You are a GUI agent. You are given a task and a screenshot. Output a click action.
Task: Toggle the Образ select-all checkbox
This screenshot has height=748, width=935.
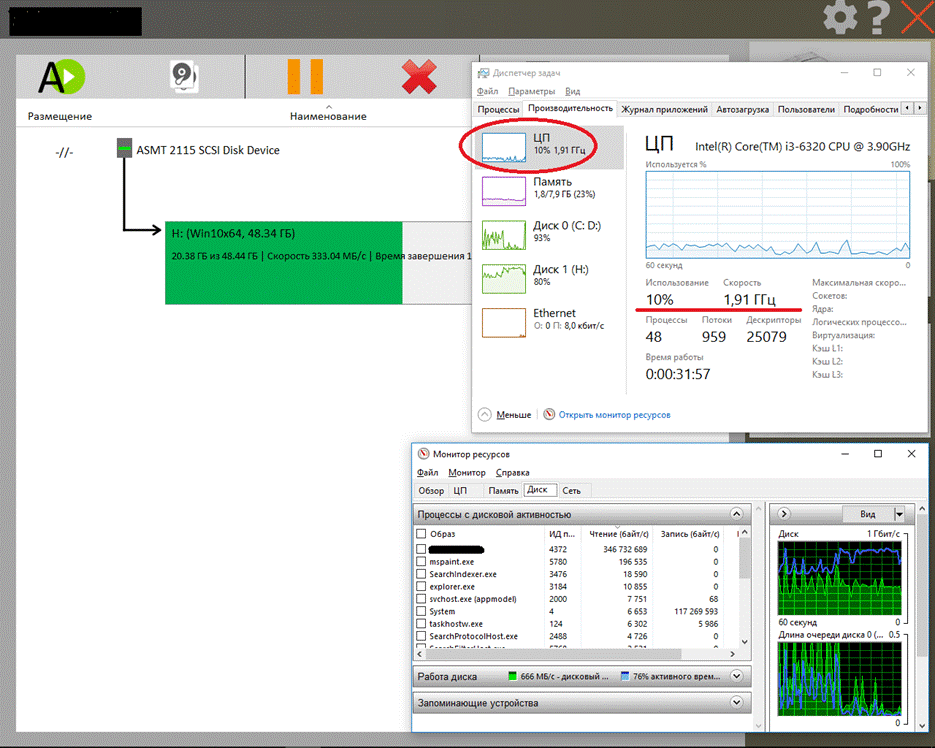[421, 534]
